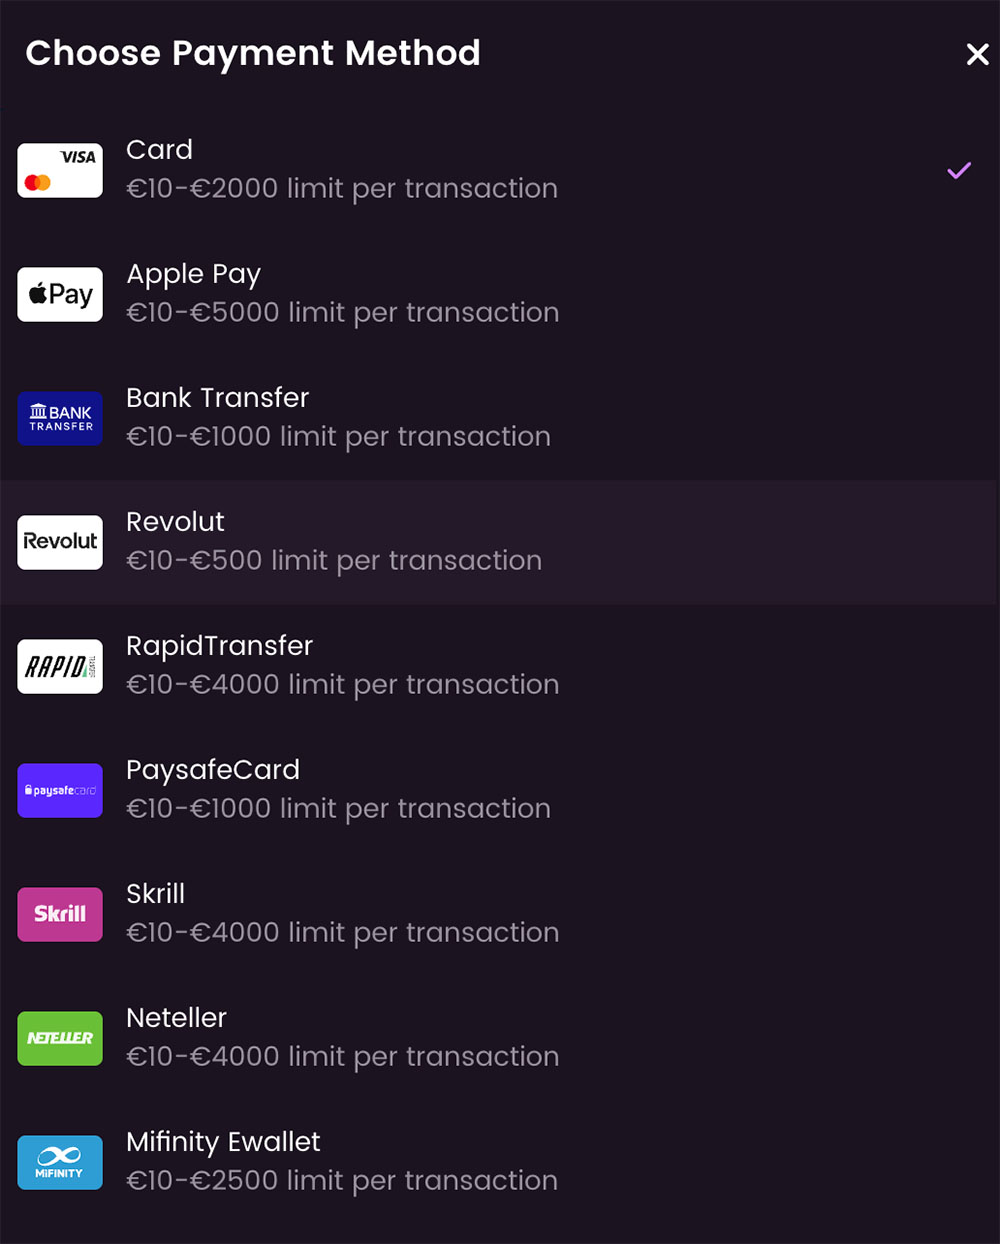Screen dimensions: 1000x1244
Task: Click the Revolut logo icon
Action: tap(60, 542)
